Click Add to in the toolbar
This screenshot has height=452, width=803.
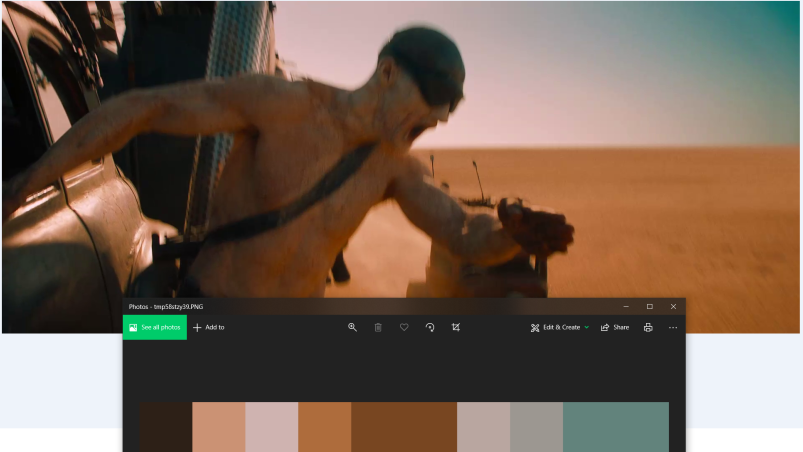click(x=209, y=327)
